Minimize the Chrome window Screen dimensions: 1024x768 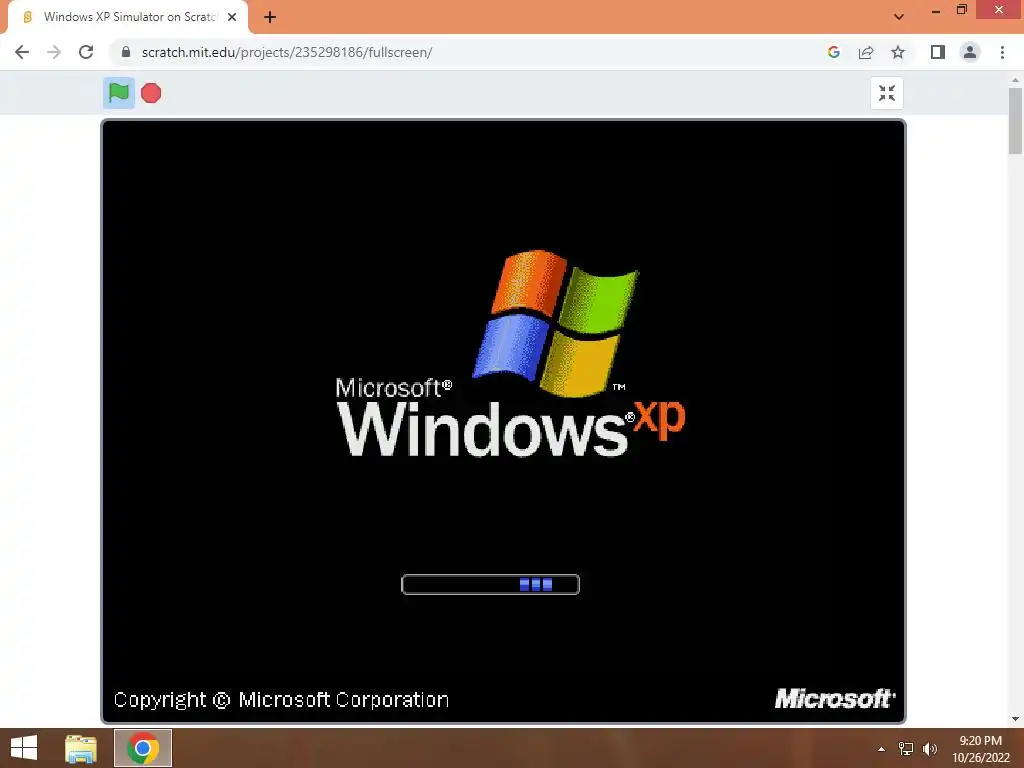point(936,11)
